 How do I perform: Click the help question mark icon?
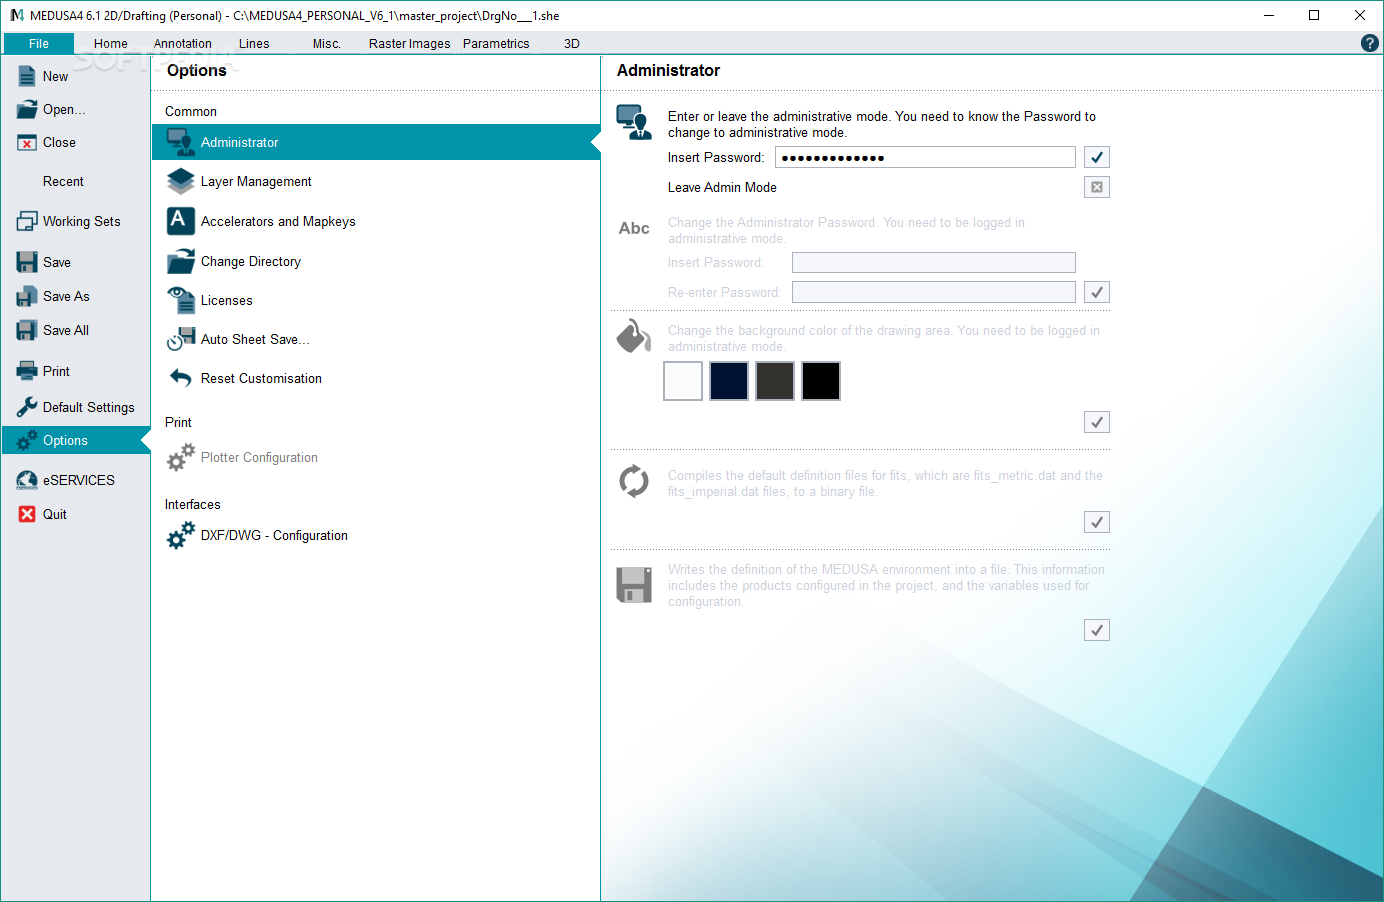(x=1370, y=43)
